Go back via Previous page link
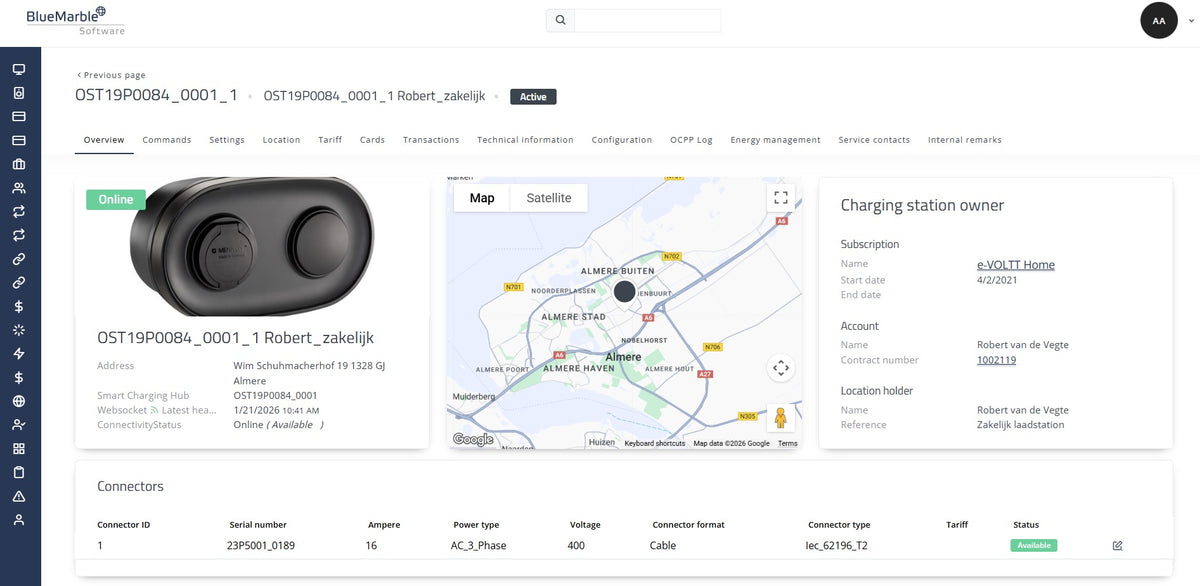The height and width of the screenshot is (586, 1200). tap(111, 75)
